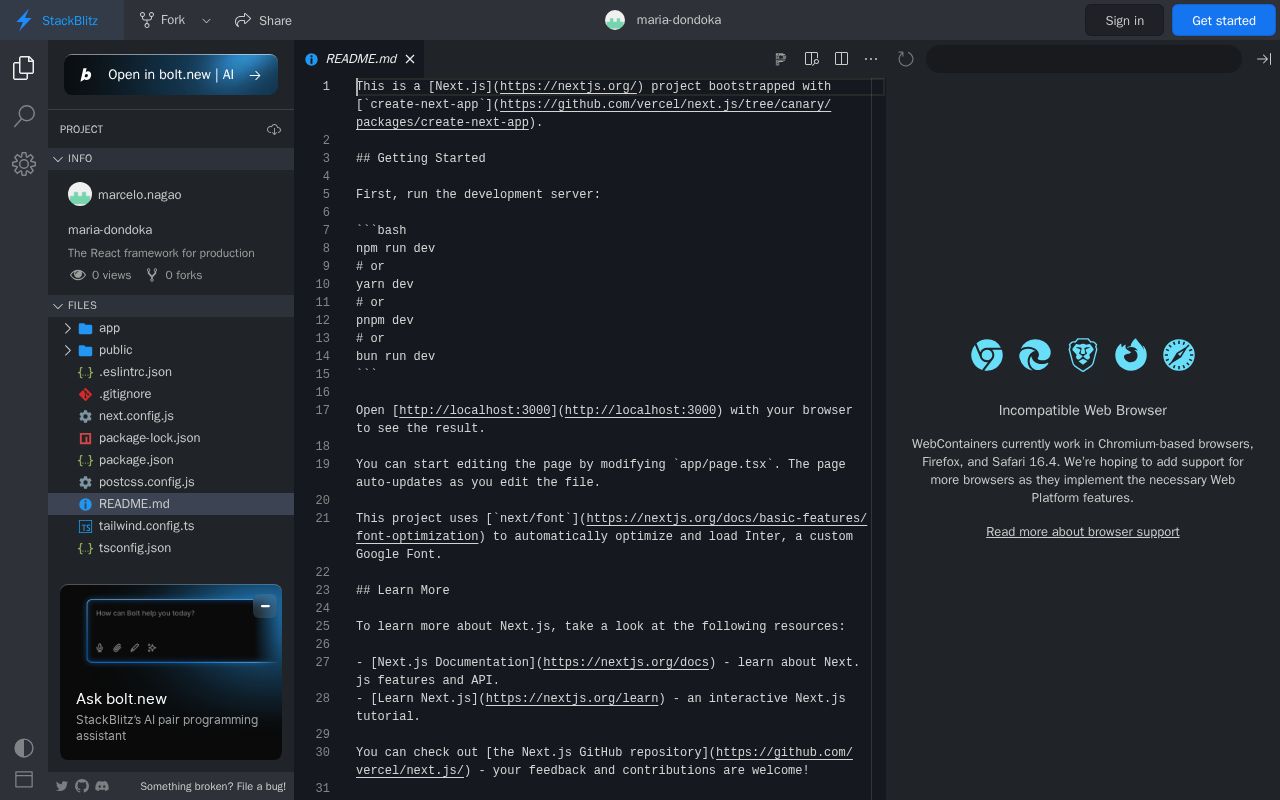
Task: Click the cloud download project icon
Action: coord(274,129)
